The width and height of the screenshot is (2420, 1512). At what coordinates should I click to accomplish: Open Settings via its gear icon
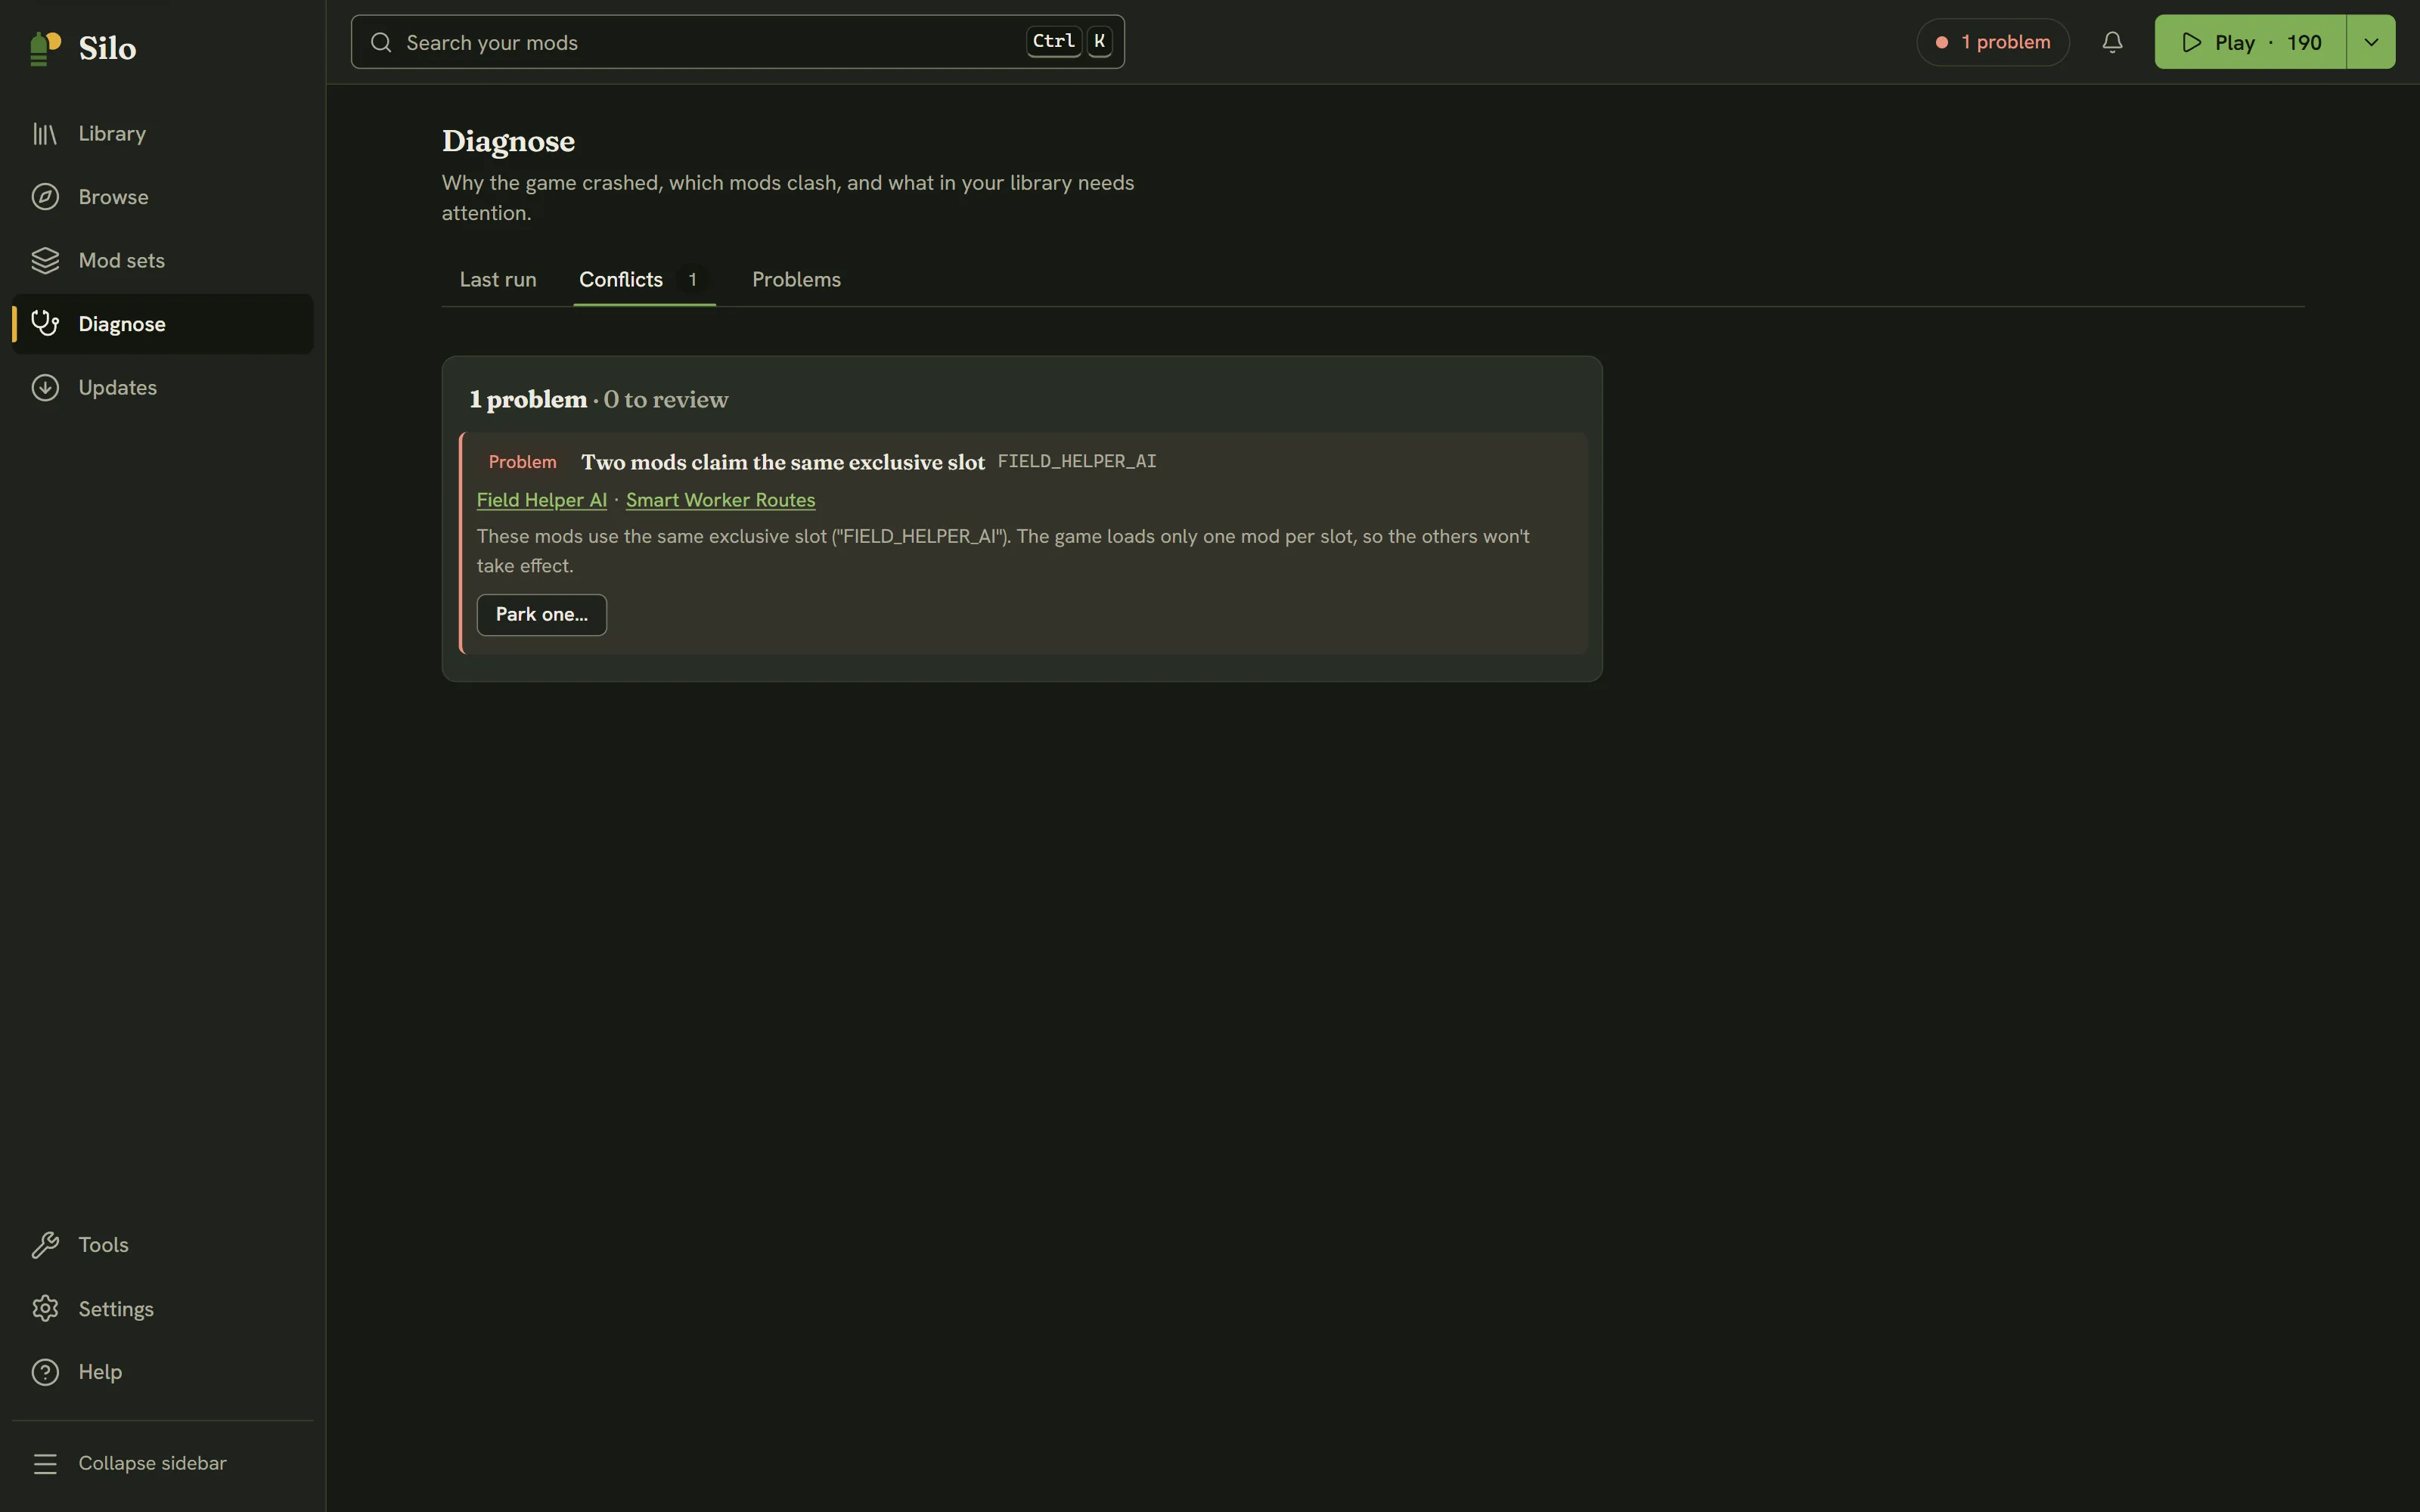pos(45,1309)
